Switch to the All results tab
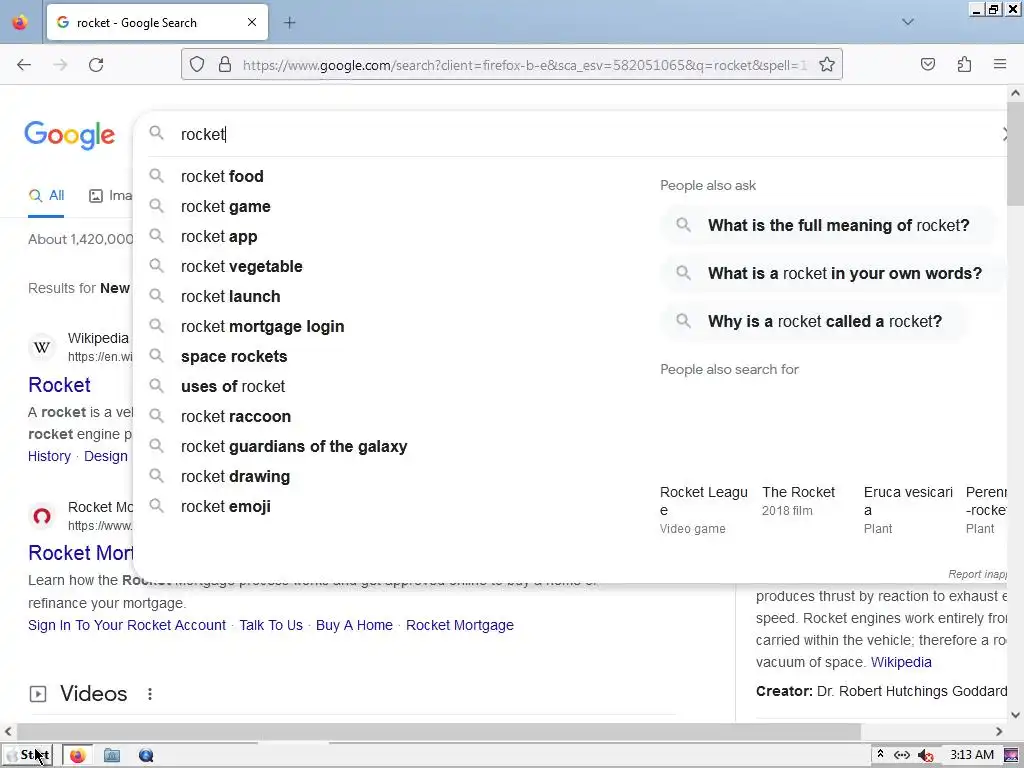 [x=46, y=195]
